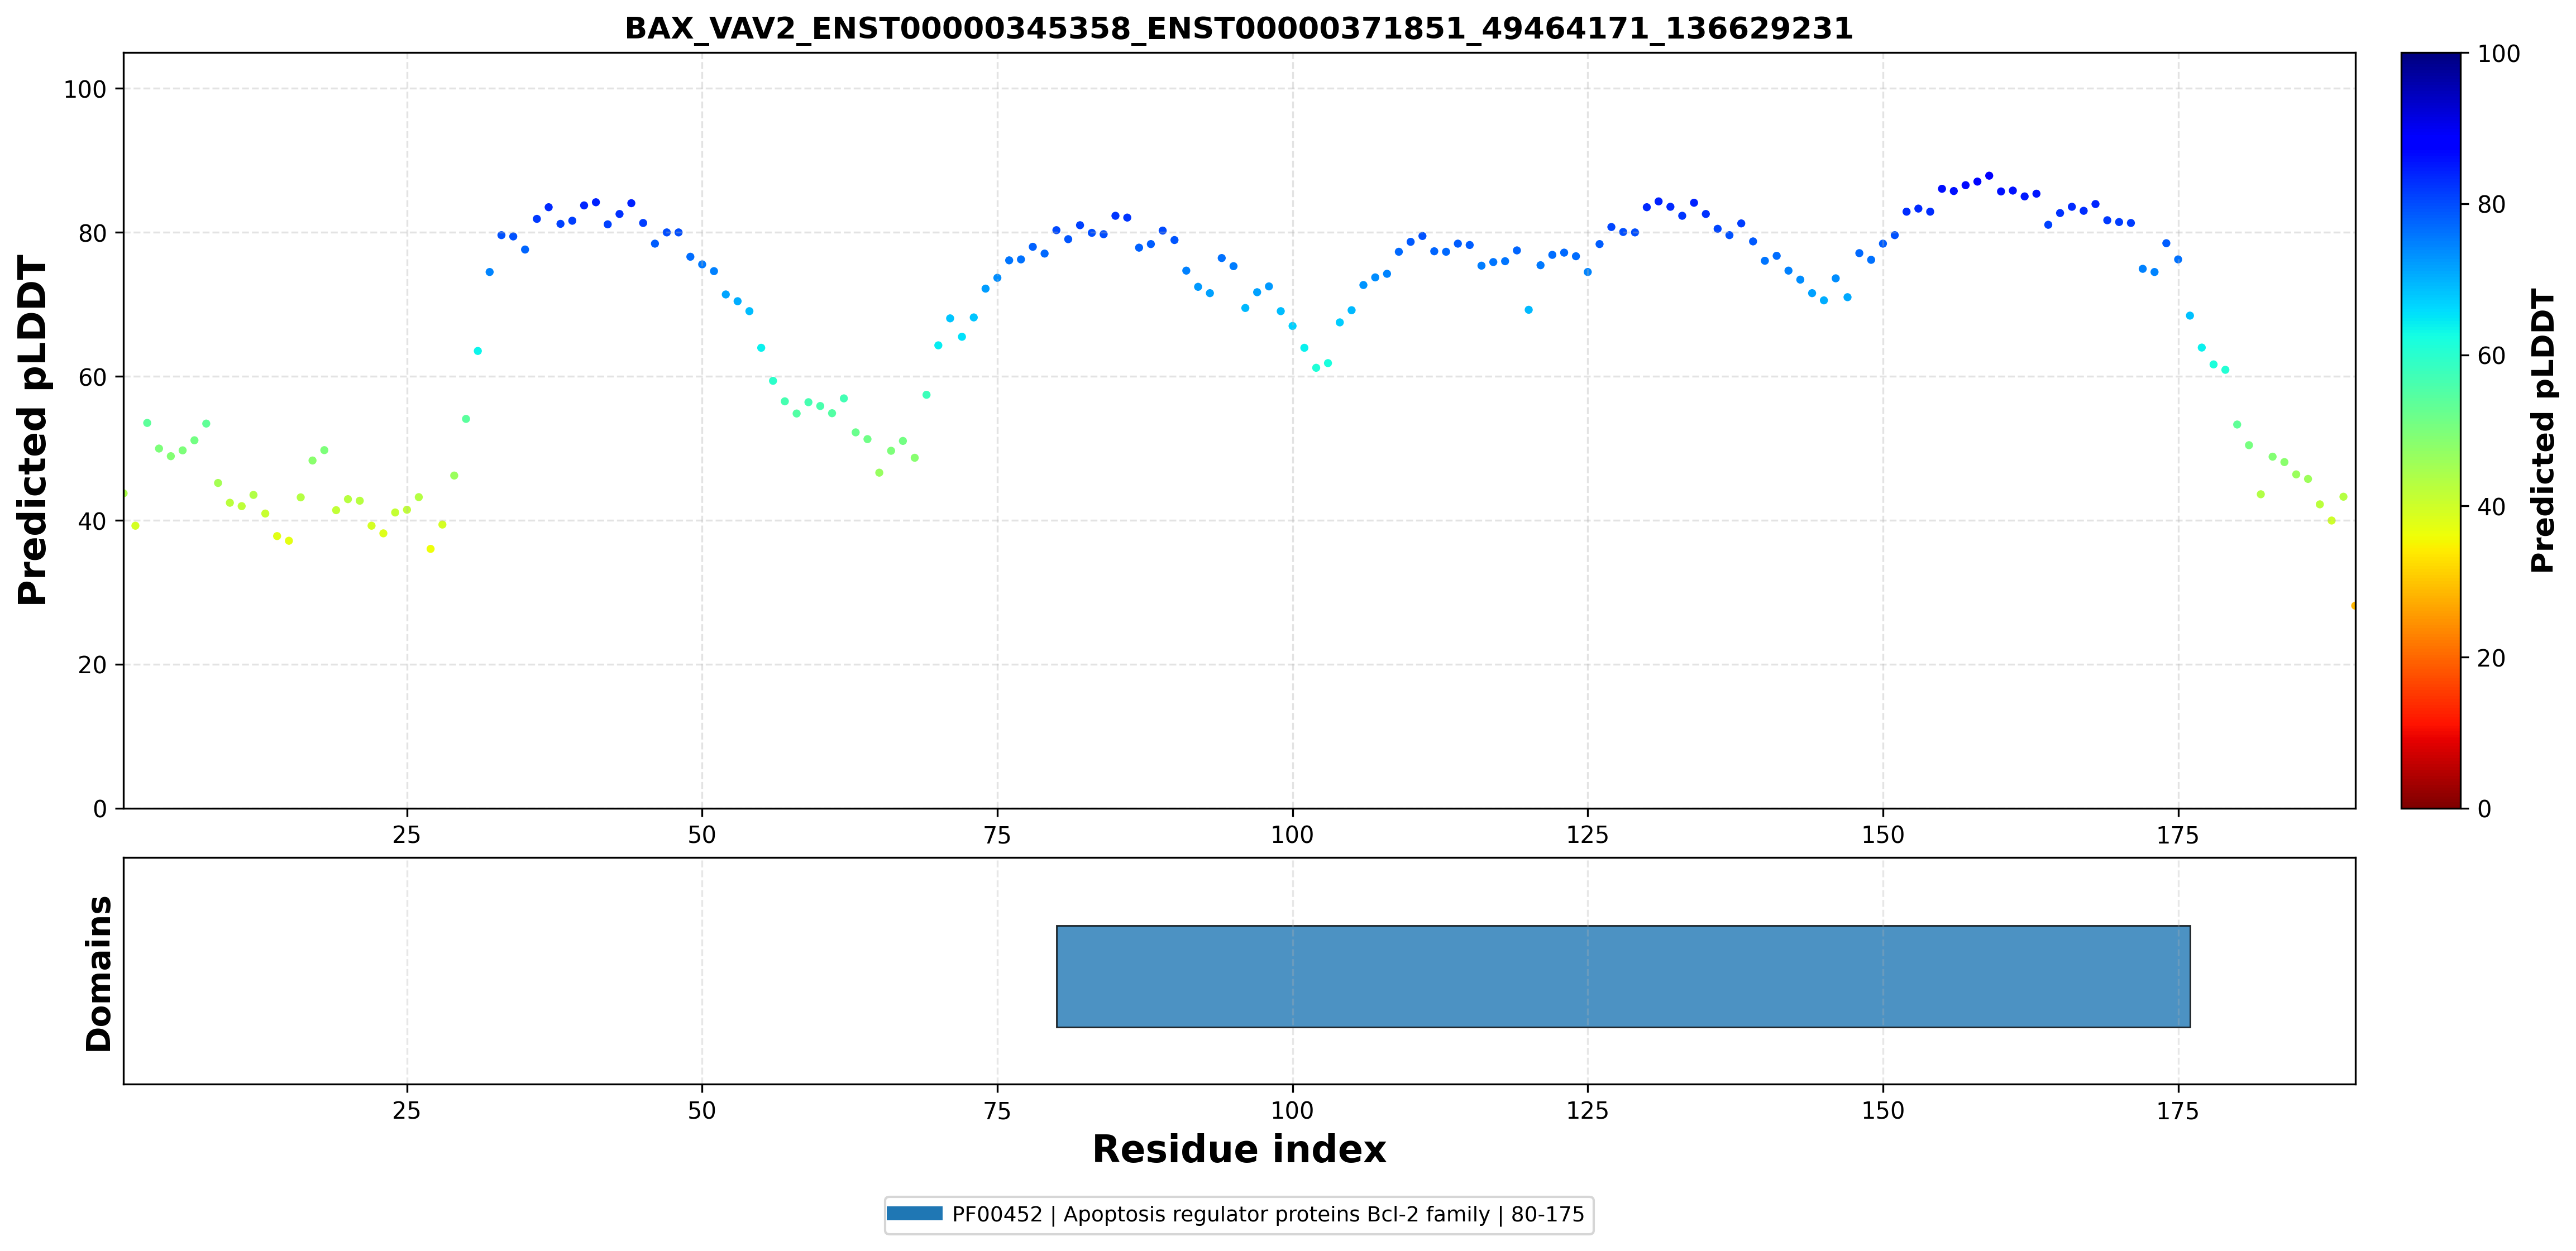
Task: Click the left Predicted pLDDT y-axis label
Action: pyautogui.click(x=33, y=430)
